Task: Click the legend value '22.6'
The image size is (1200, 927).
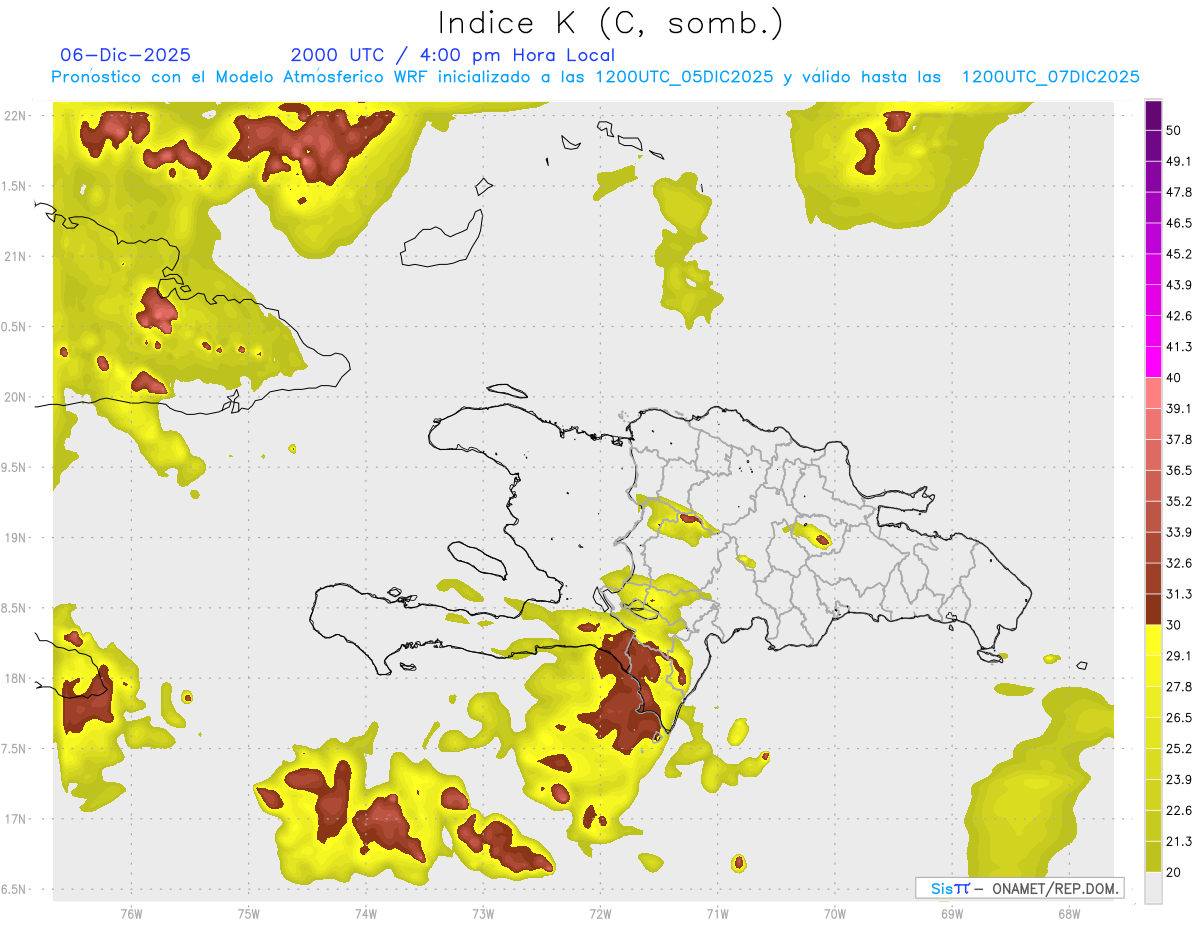Action: tap(1179, 811)
